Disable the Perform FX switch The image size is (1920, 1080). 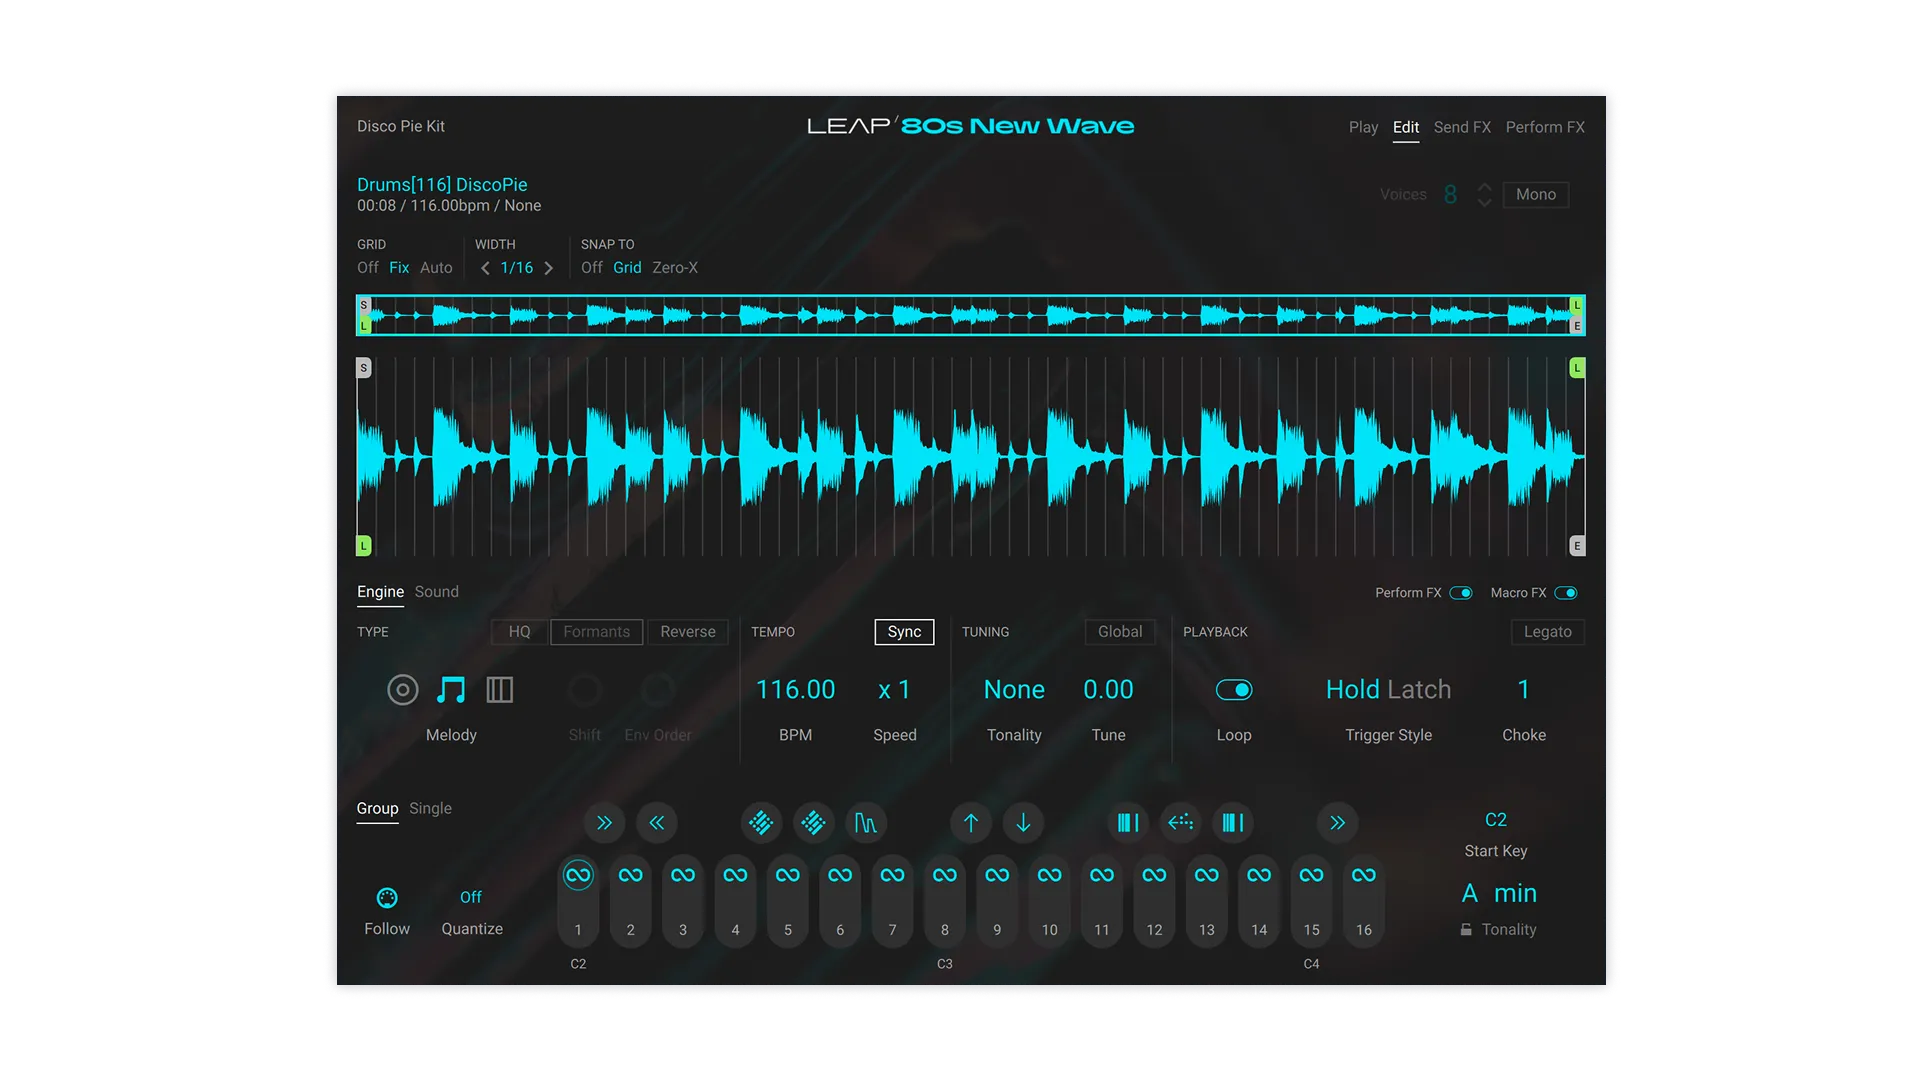pyautogui.click(x=1461, y=593)
